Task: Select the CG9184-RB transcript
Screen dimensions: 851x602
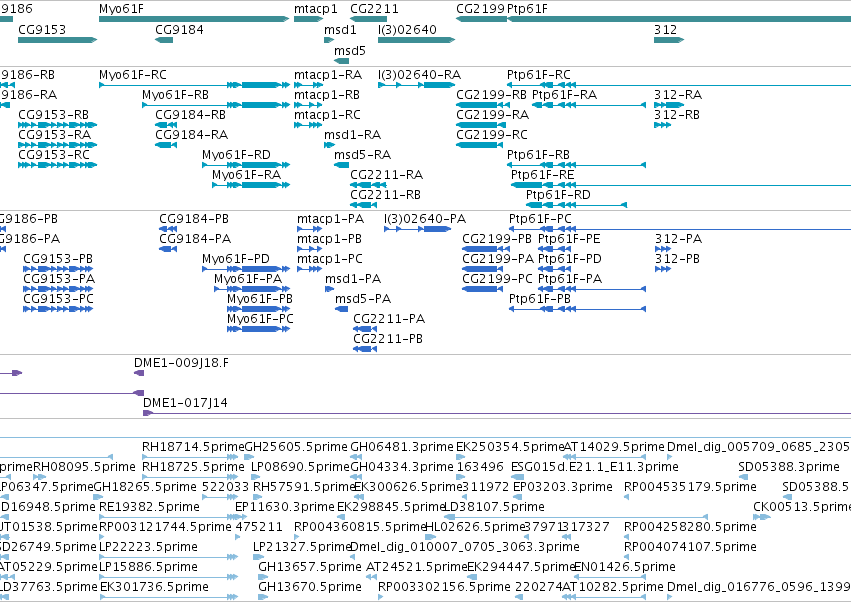Action: [x=166, y=125]
